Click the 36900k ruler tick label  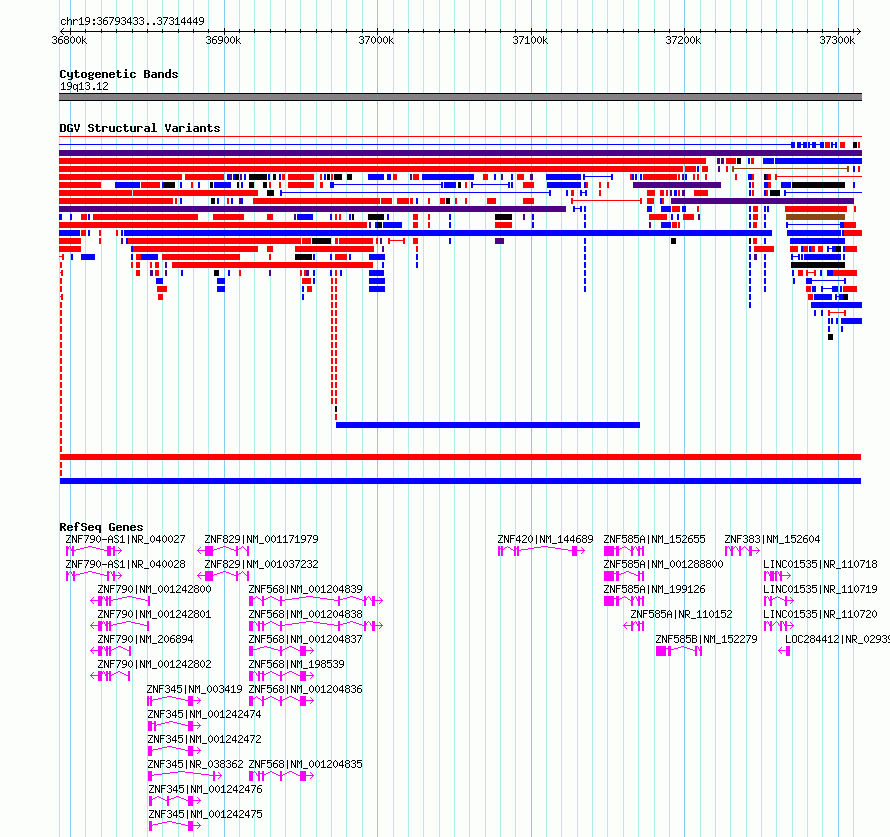(223, 40)
